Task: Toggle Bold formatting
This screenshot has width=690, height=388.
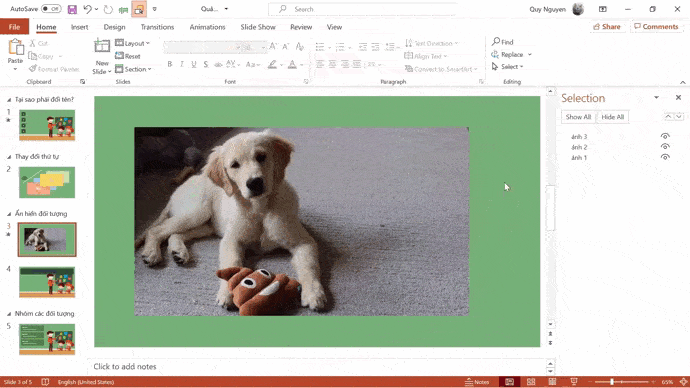Action: pyautogui.click(x=170, y=64)
